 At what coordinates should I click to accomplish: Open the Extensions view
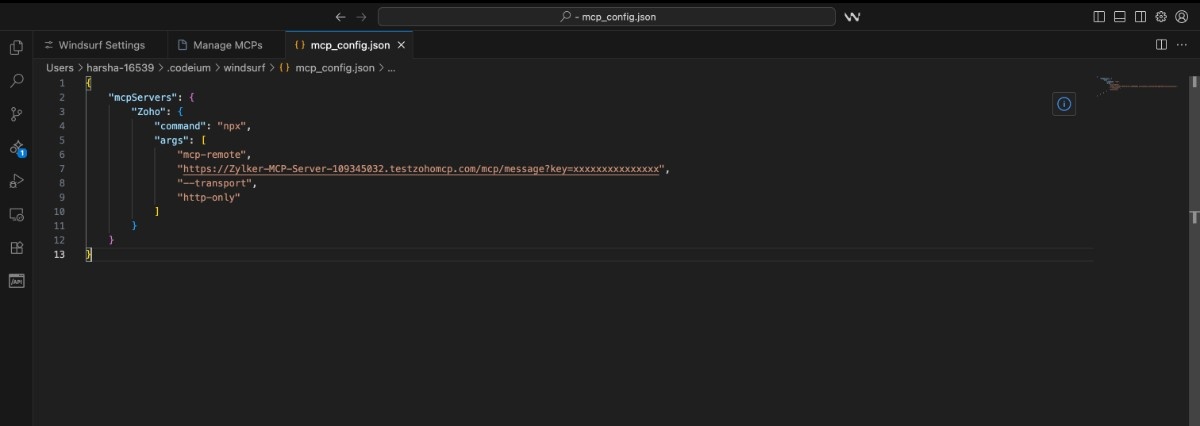click(x=16, y=248)
